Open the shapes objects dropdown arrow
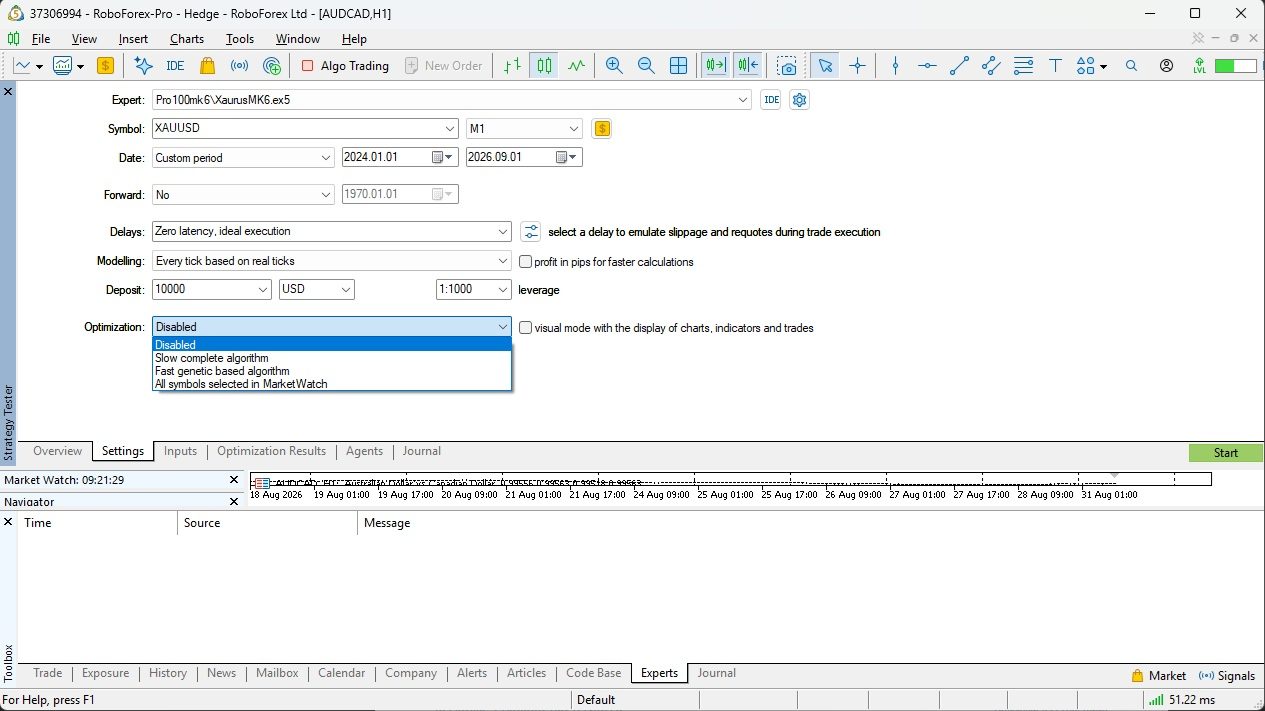Viewport: 1265px width, 711px height. coord(1103,66)
